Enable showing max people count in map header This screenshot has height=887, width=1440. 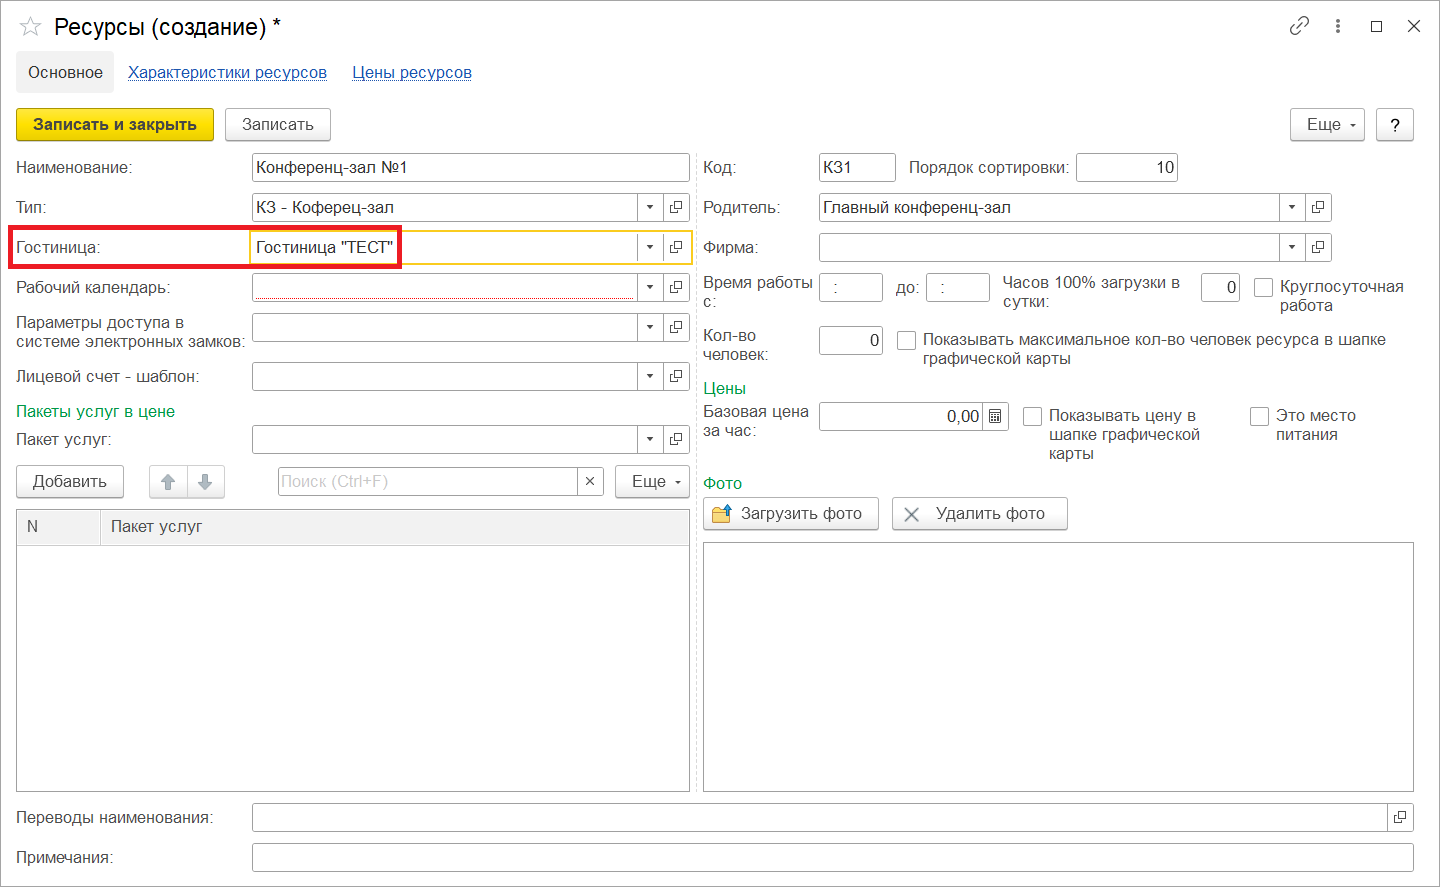coord(906,340)
